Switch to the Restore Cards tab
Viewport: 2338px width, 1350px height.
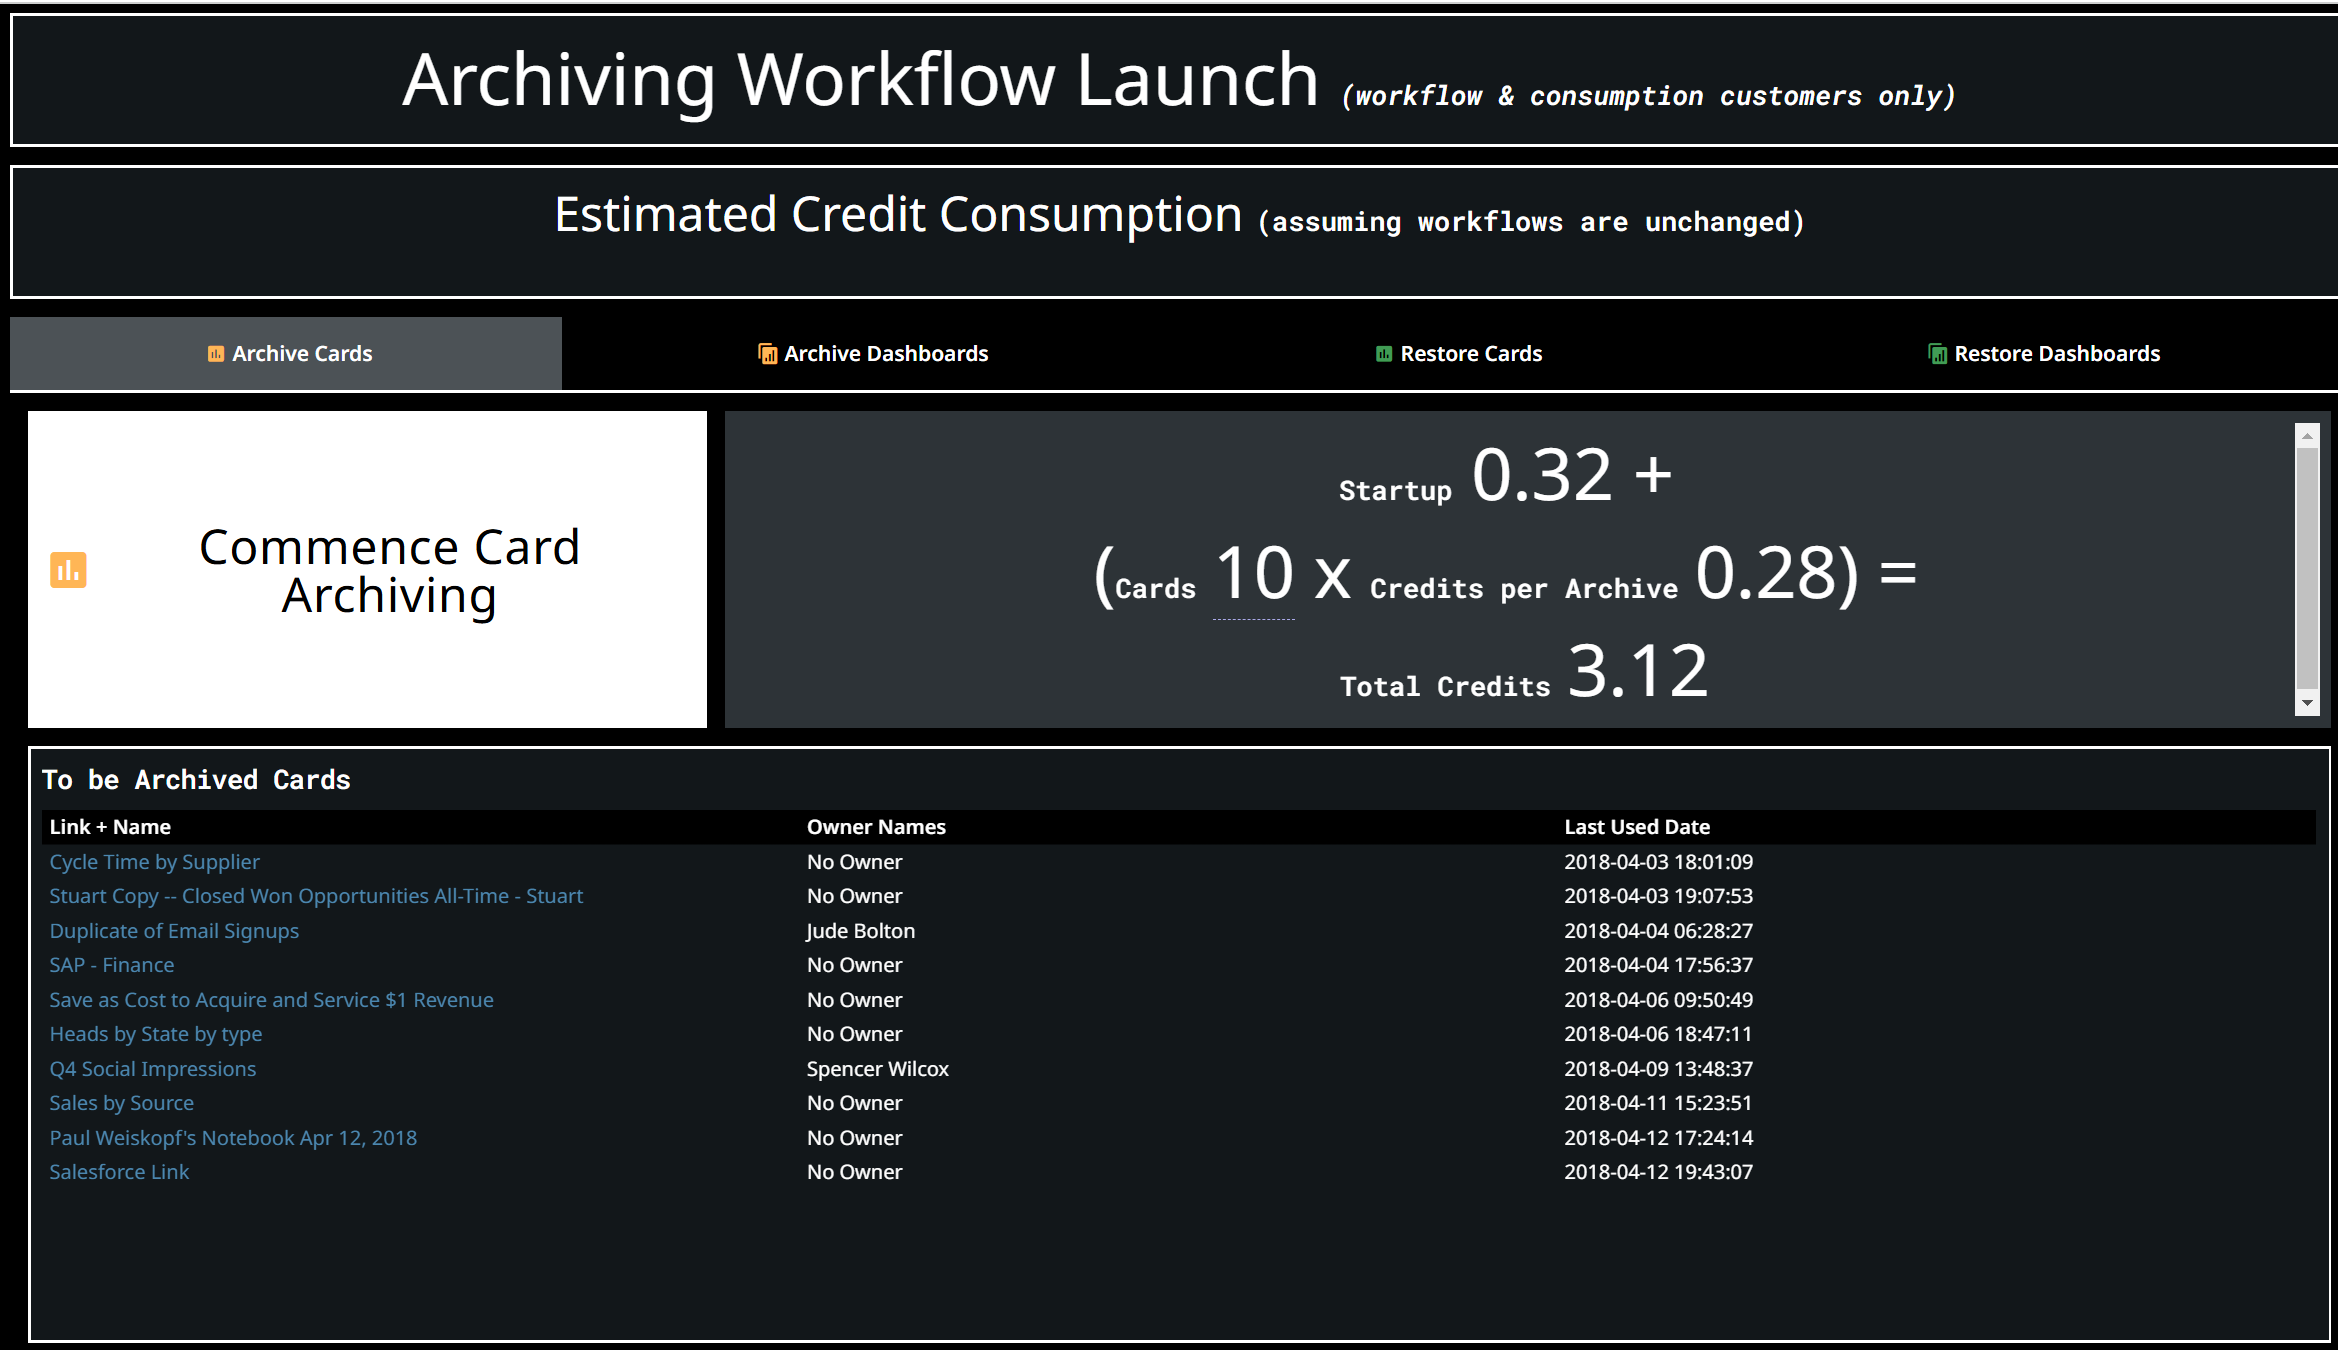tap(1459, 354)
